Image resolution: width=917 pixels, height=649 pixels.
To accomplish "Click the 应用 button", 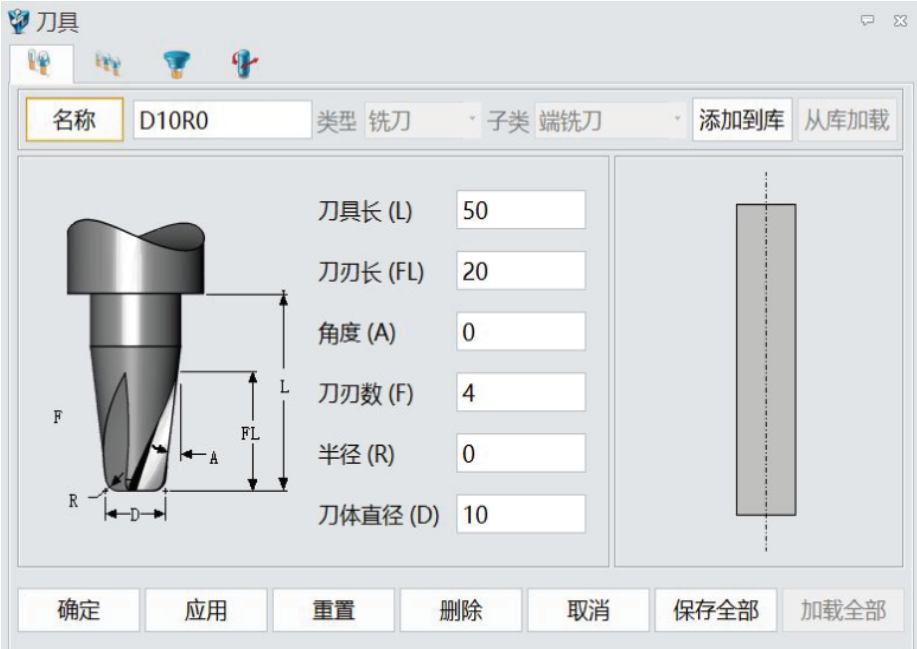I will [206, 610].
